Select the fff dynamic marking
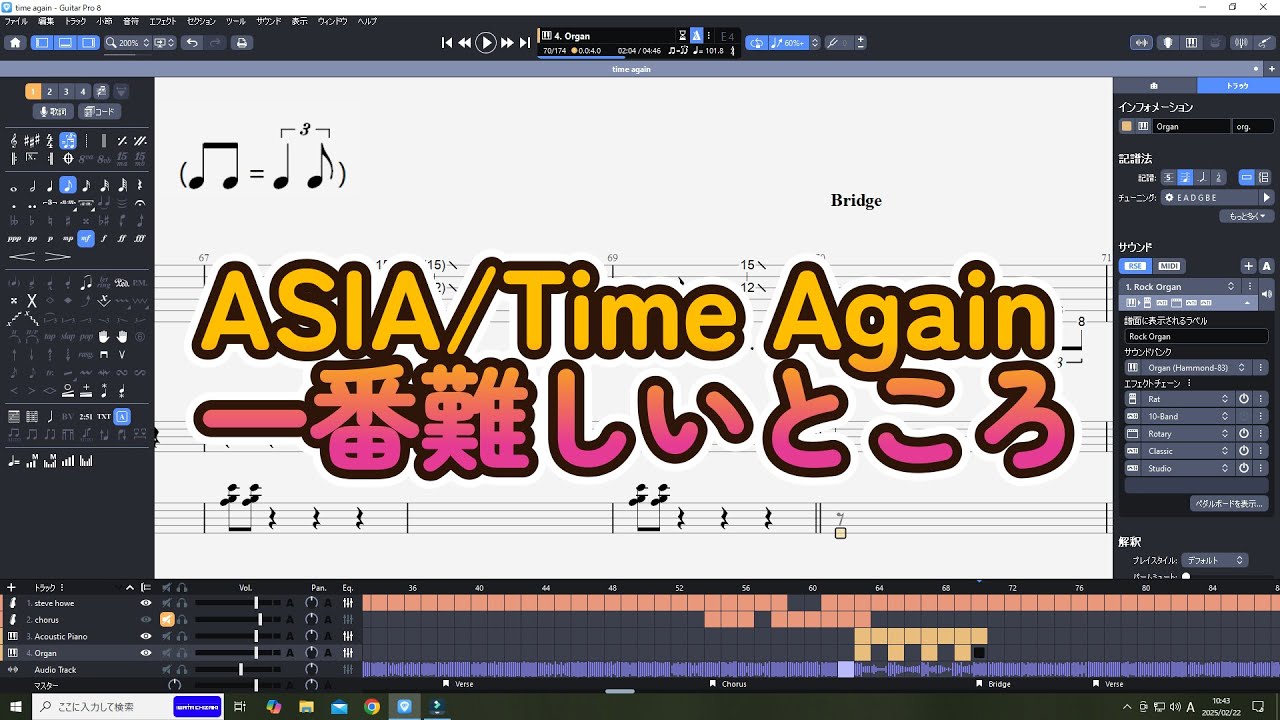Image resolution: width=1280 pixels, height=720 pixels. point(140,238)
